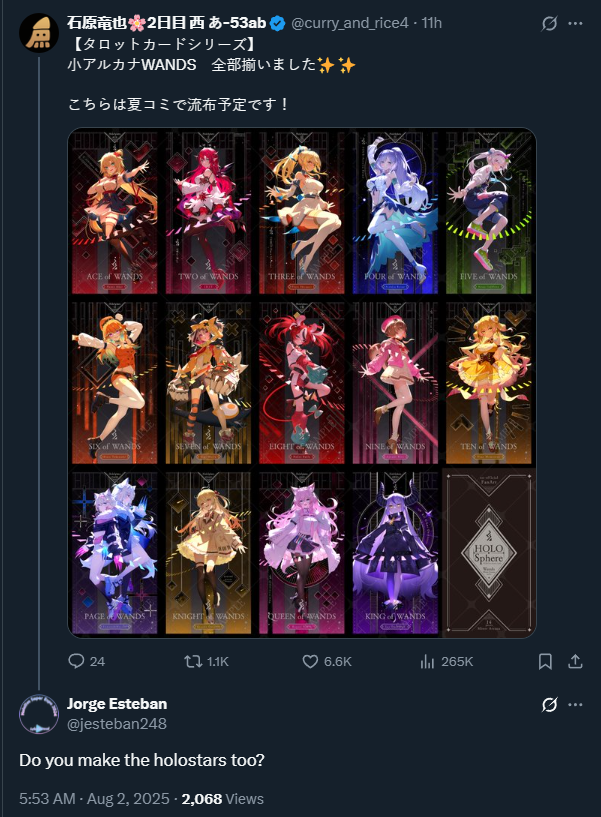The image size is (601, 817).
Task: Retweet the post showing 1.1K reposts
Action: pos(194,661)
